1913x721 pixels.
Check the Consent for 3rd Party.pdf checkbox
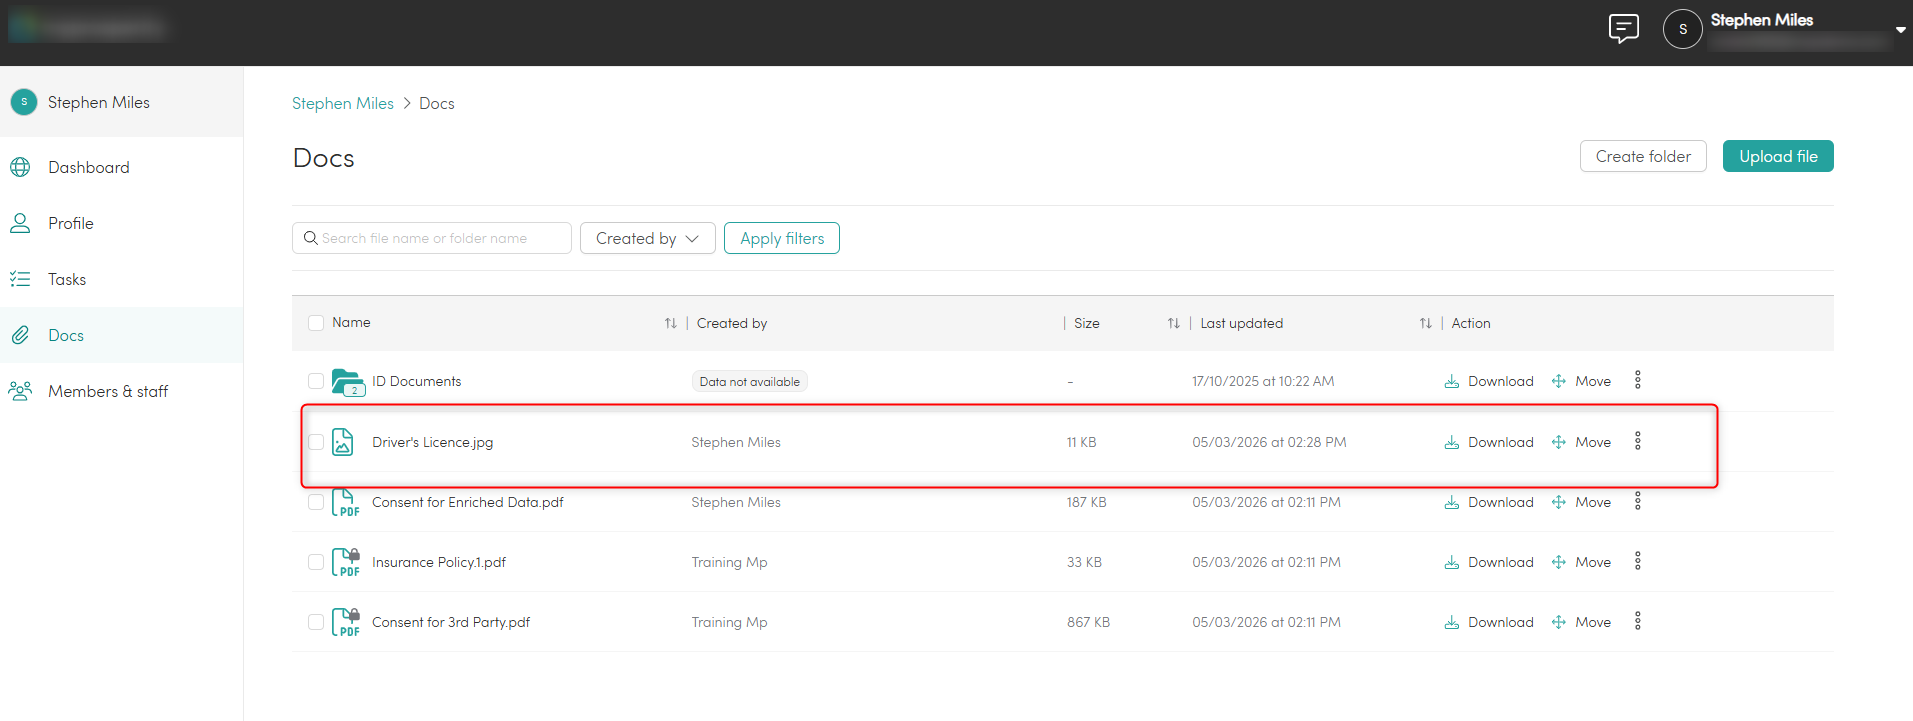[316, 622]
